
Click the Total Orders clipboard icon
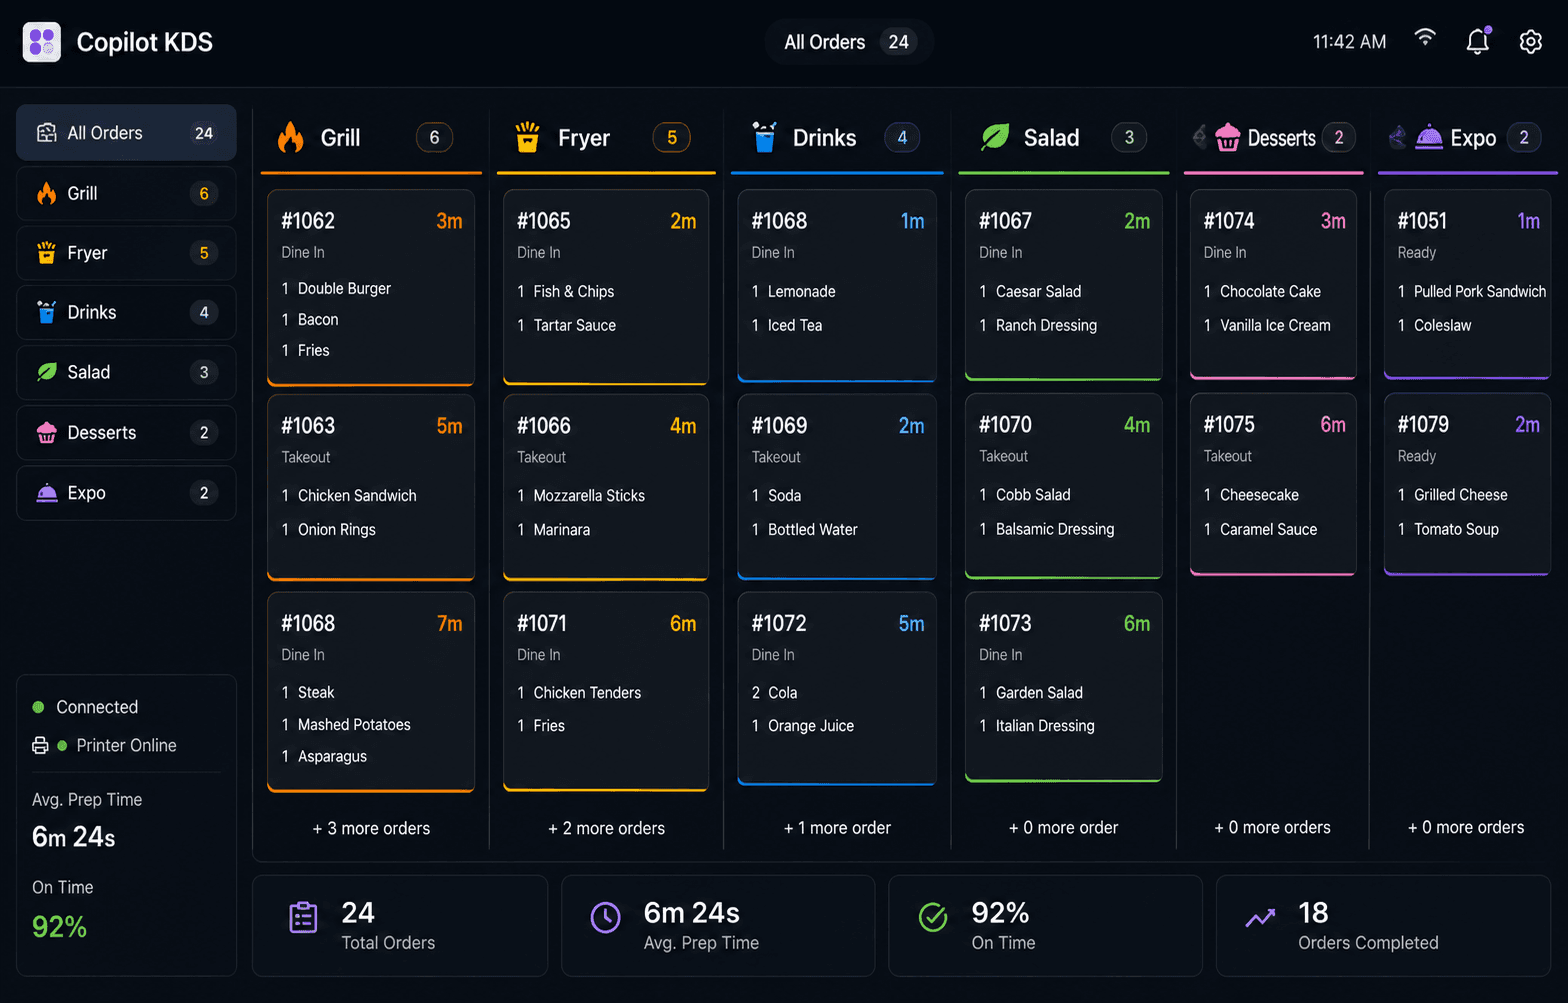tap(303, 917)
